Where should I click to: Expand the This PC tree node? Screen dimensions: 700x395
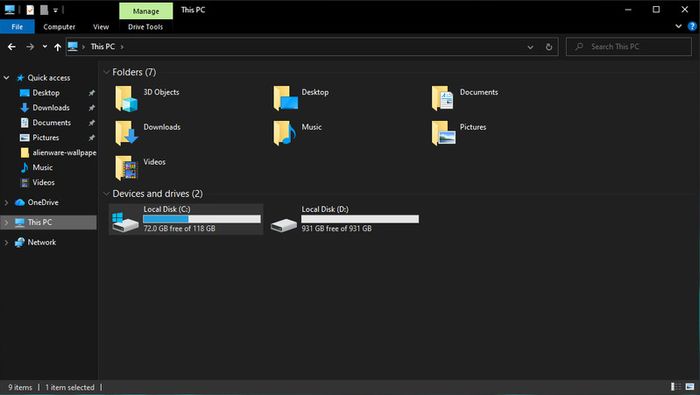6,222
